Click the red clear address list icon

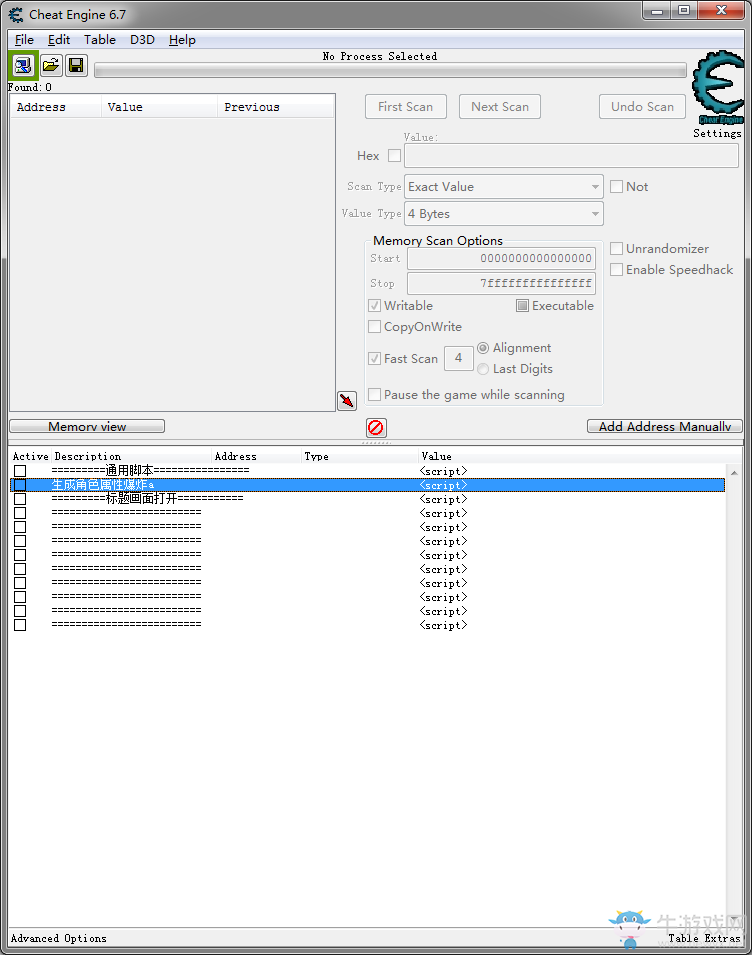(x=376, y=428)
